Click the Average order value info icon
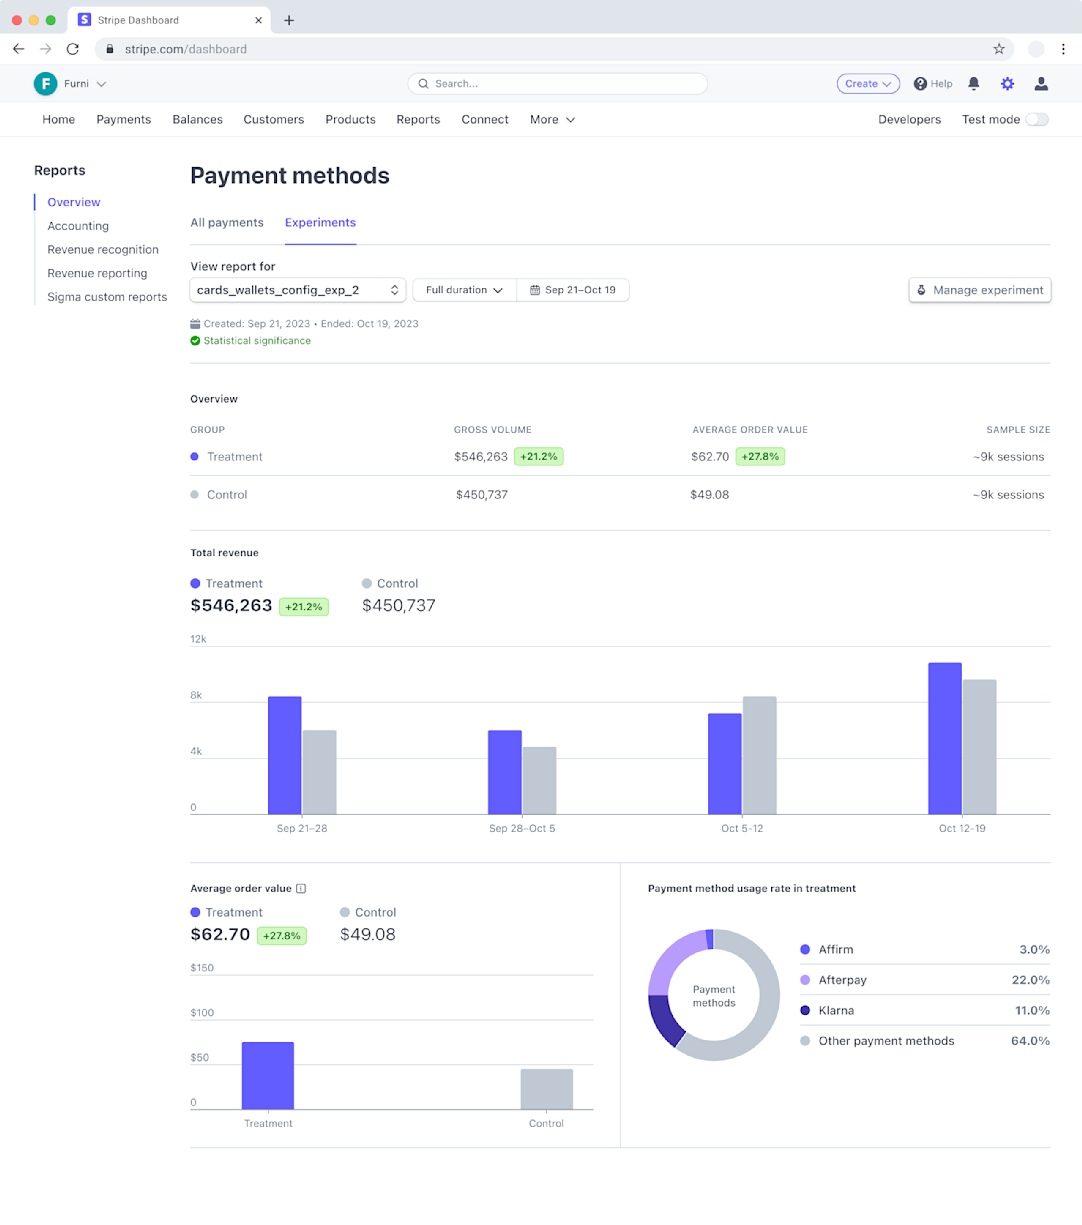The image size is (1082, 1225). click(301, 888)
